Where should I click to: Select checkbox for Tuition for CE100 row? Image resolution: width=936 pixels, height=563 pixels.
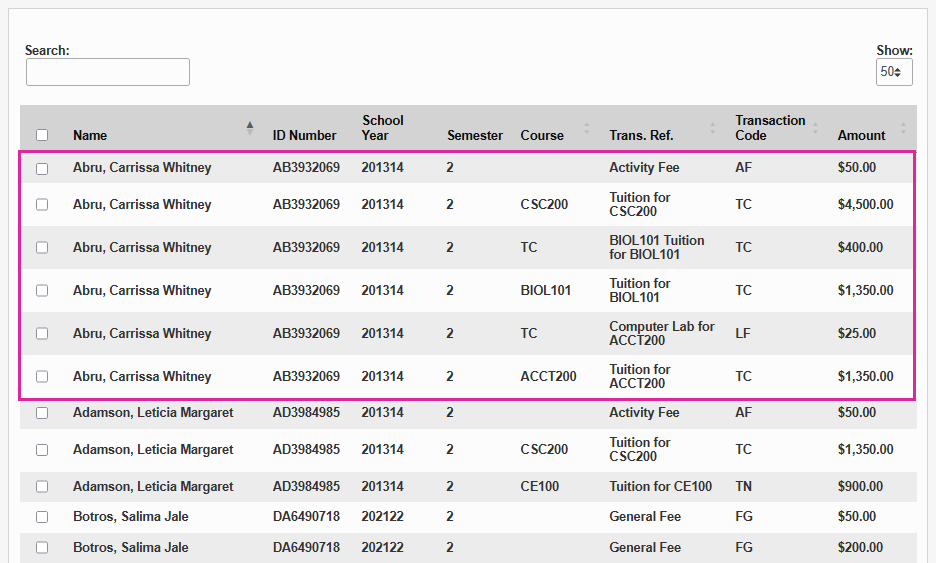point(42,487)
